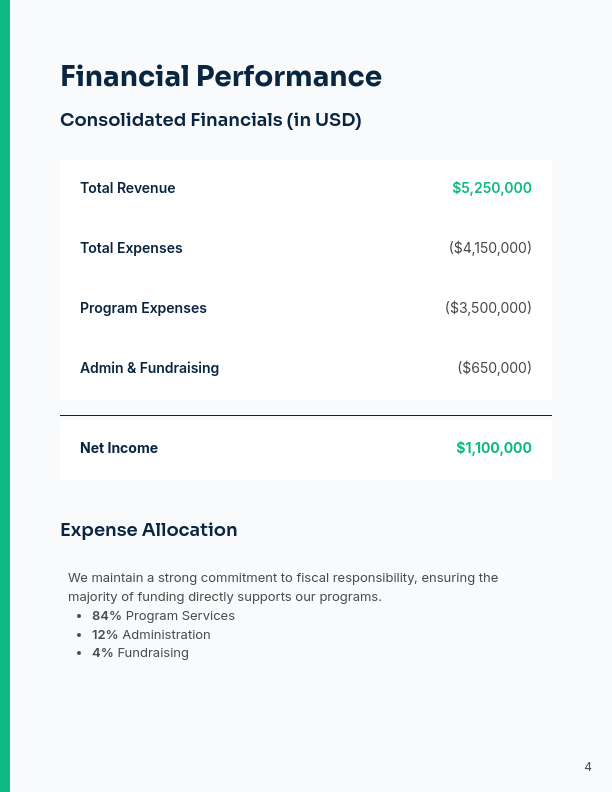Select the Consolidated Financials (in USD) subheading
The height and width of the screenshot is (792, 612).
(210, 120)
